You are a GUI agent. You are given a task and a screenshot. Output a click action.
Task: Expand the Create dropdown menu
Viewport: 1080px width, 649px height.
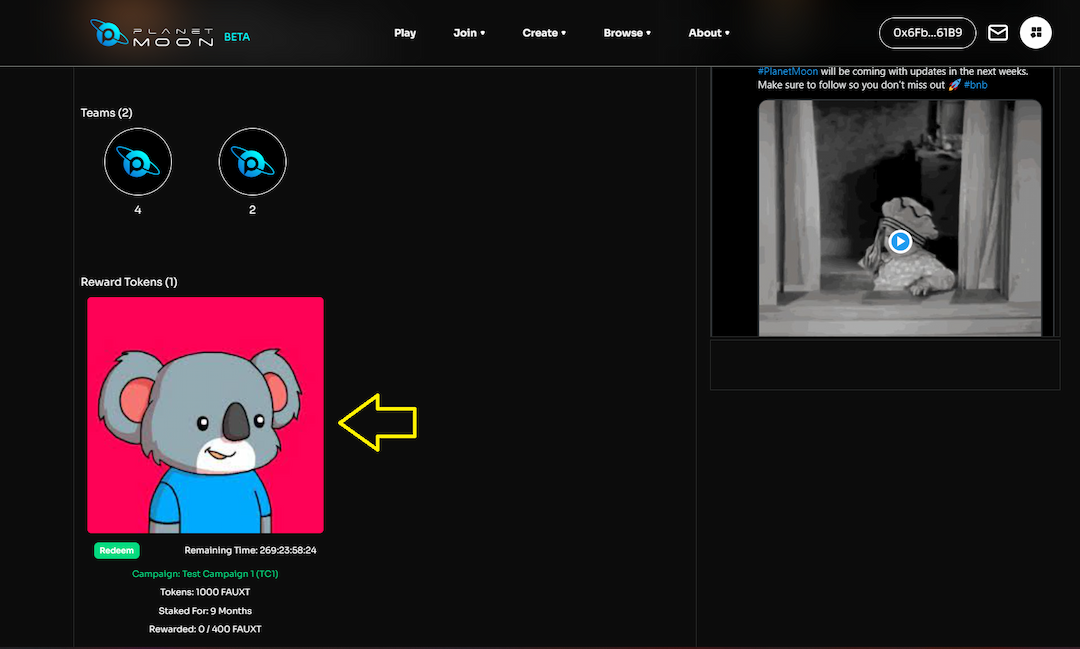(x=543, y=33)
